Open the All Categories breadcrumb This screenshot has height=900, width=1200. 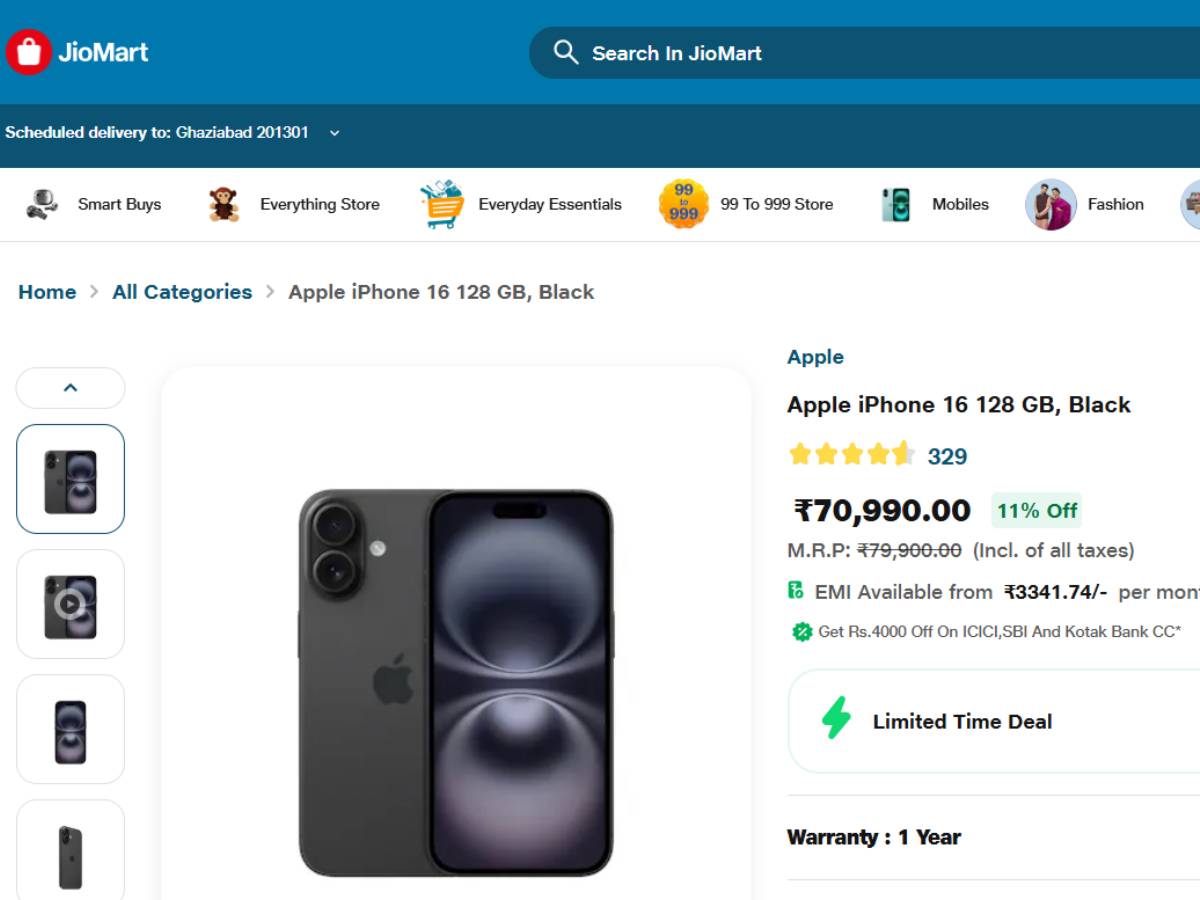click(182, 292)
